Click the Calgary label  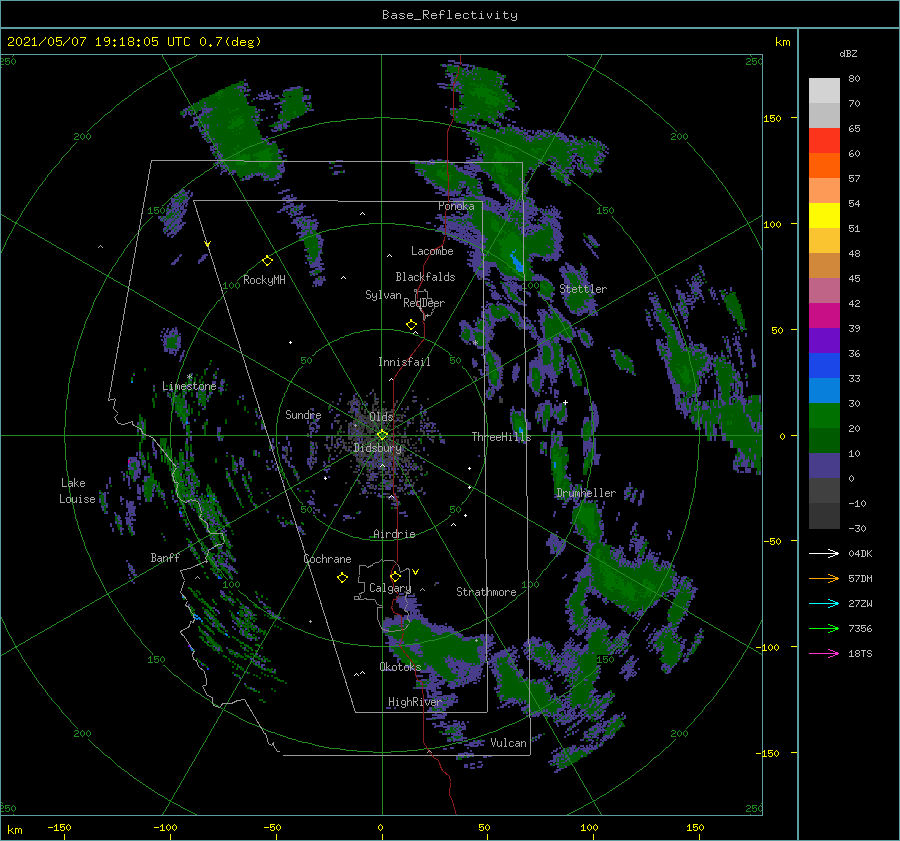click(390, 588)
